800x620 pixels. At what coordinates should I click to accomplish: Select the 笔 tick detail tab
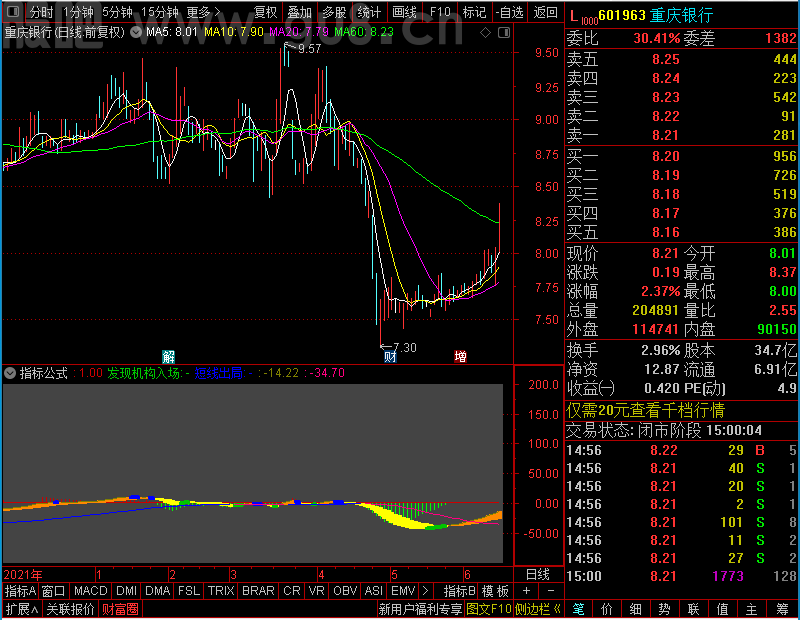(578, 609)
